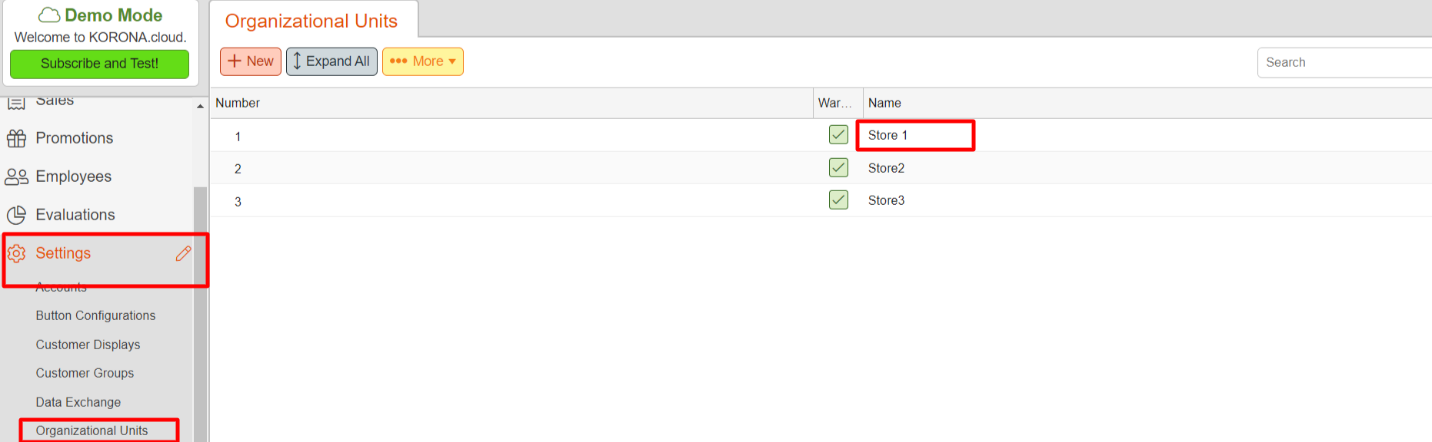Click the Sales receipt icon in sidebar

[16, 101]
